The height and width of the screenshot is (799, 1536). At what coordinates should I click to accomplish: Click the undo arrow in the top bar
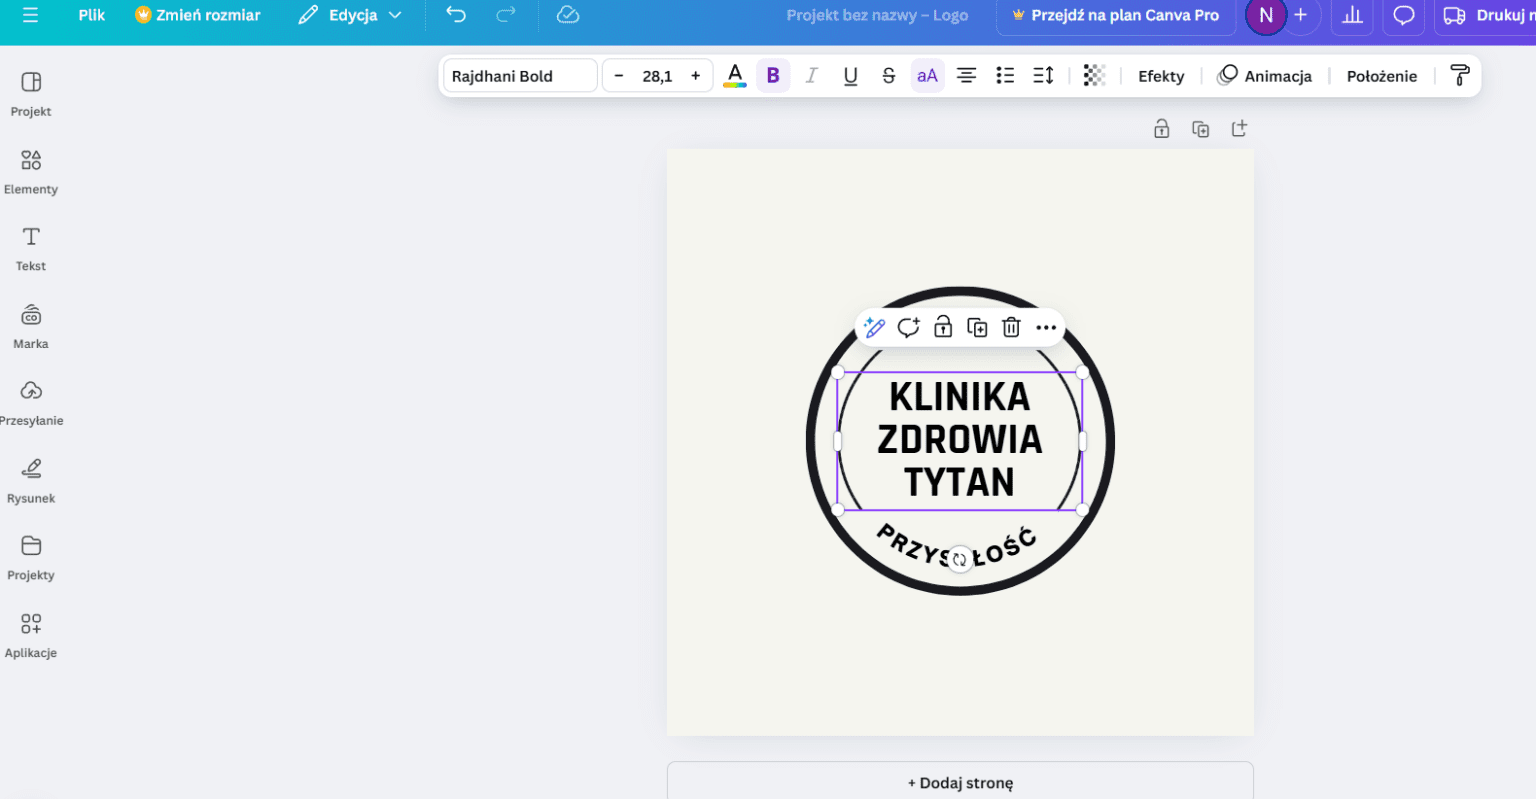pos(455,15)
